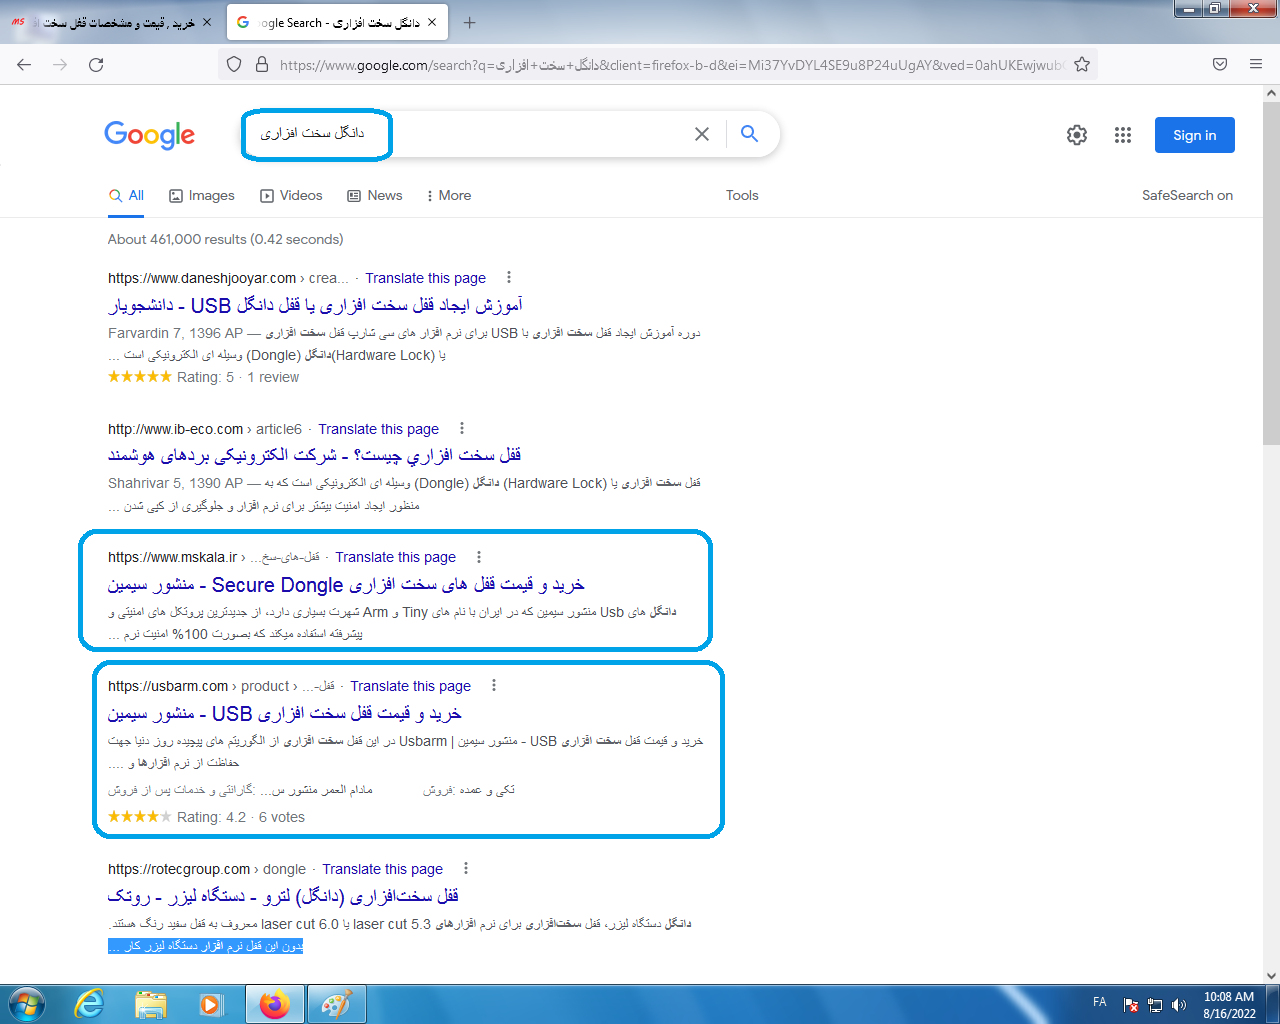Open a new tab with the plus button
The width and height of the screenshot is (1280, 1024).
(470, 22)
